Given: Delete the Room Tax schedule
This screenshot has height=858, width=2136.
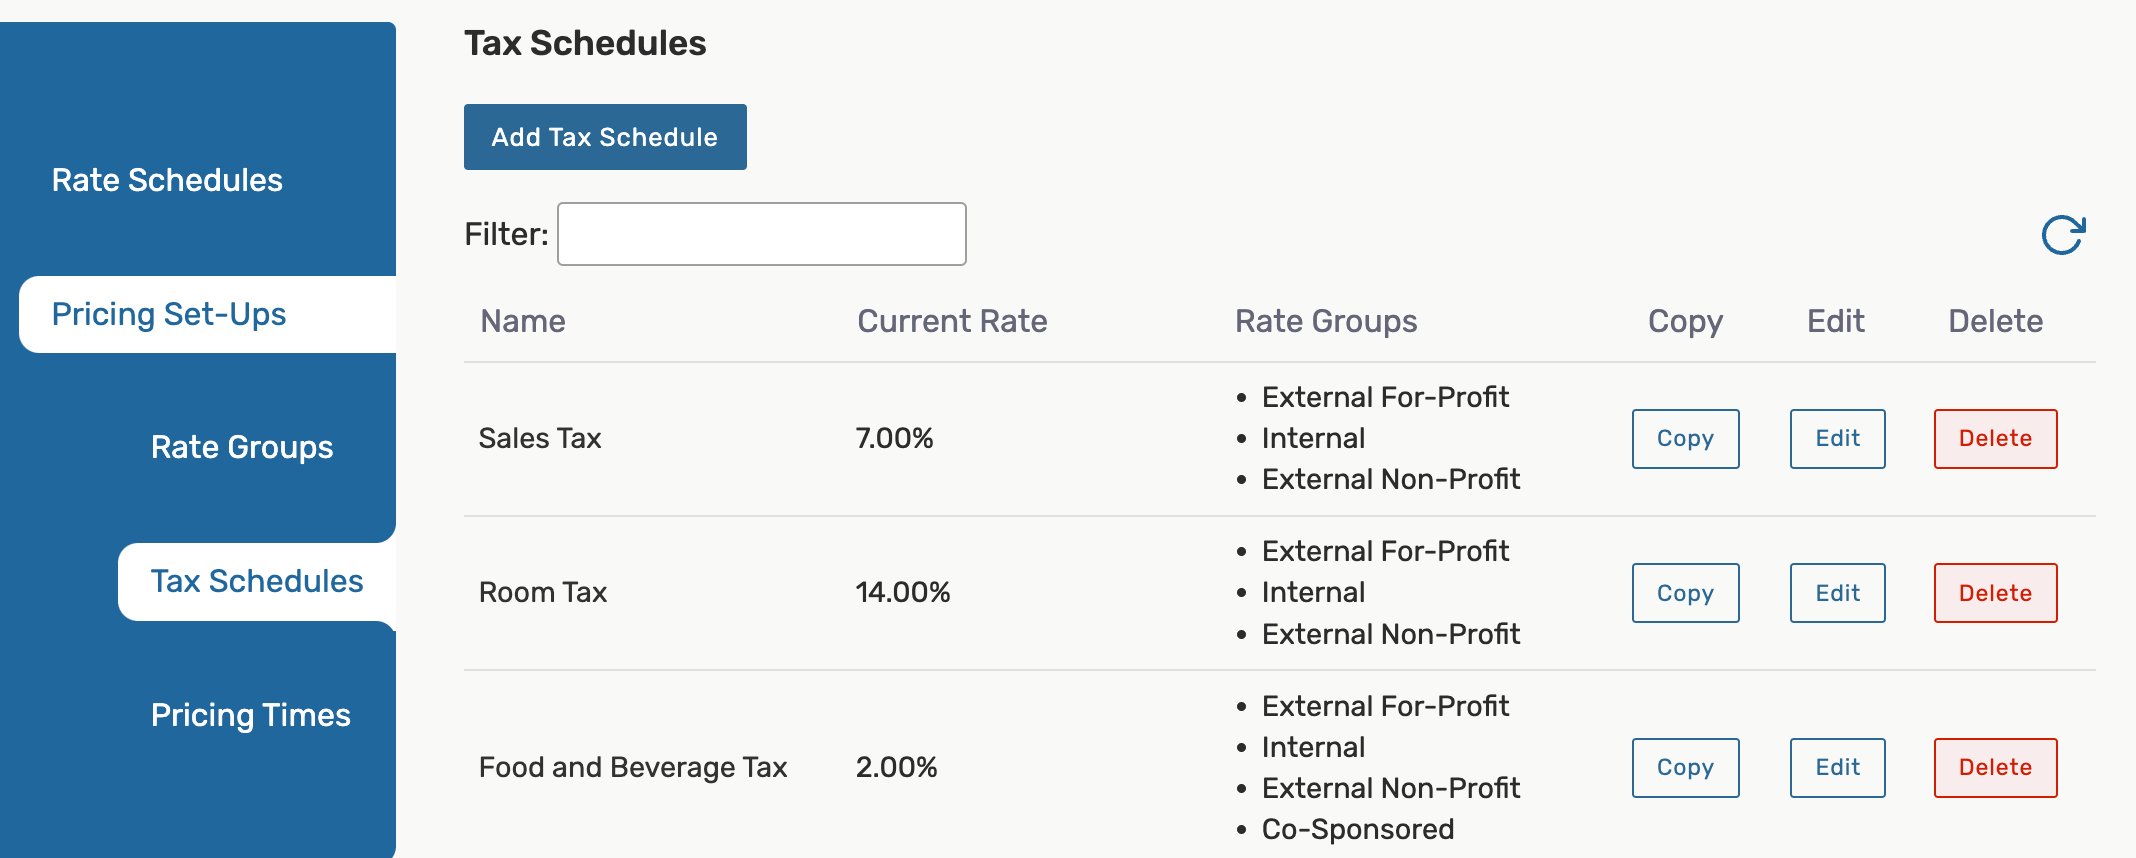Looking at the screenshot, I should (x=1995, y=593).
